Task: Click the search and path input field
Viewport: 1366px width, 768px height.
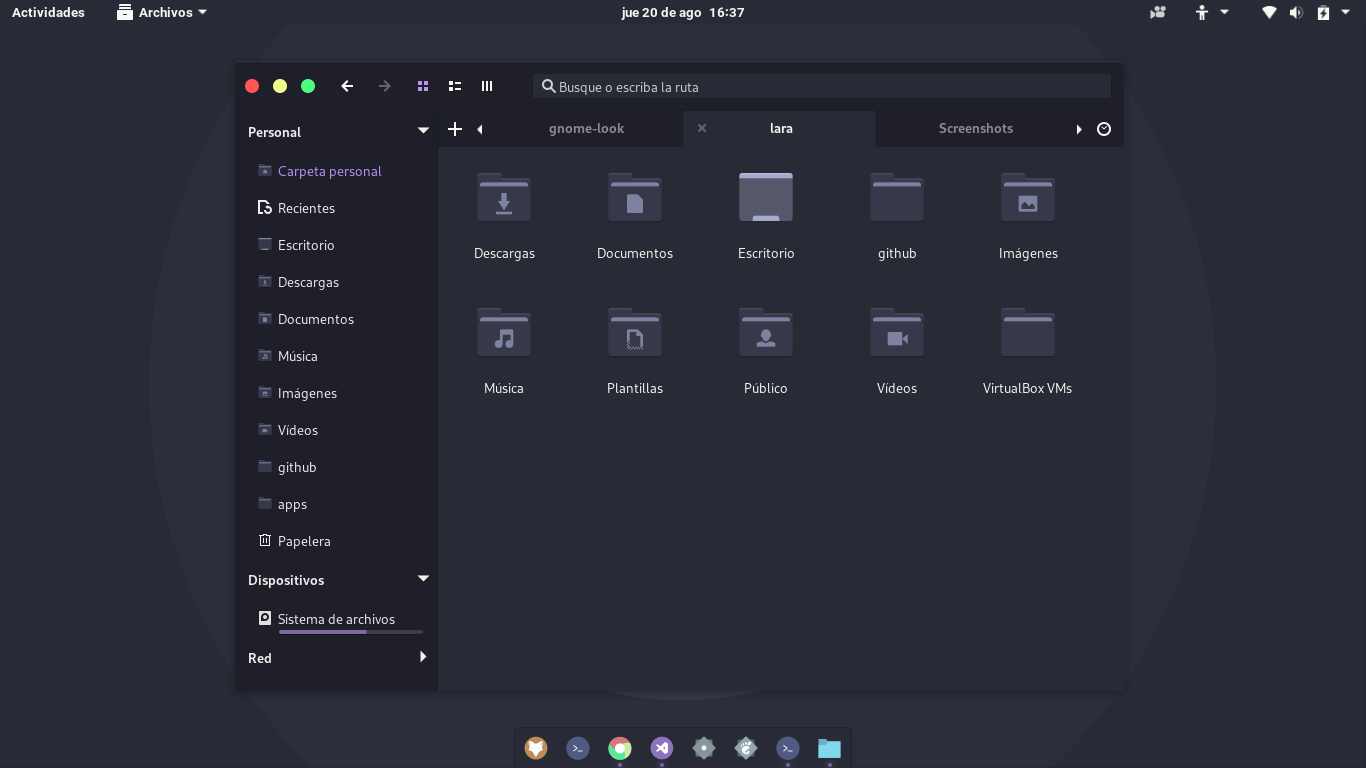Action: (x=820, y=86)
